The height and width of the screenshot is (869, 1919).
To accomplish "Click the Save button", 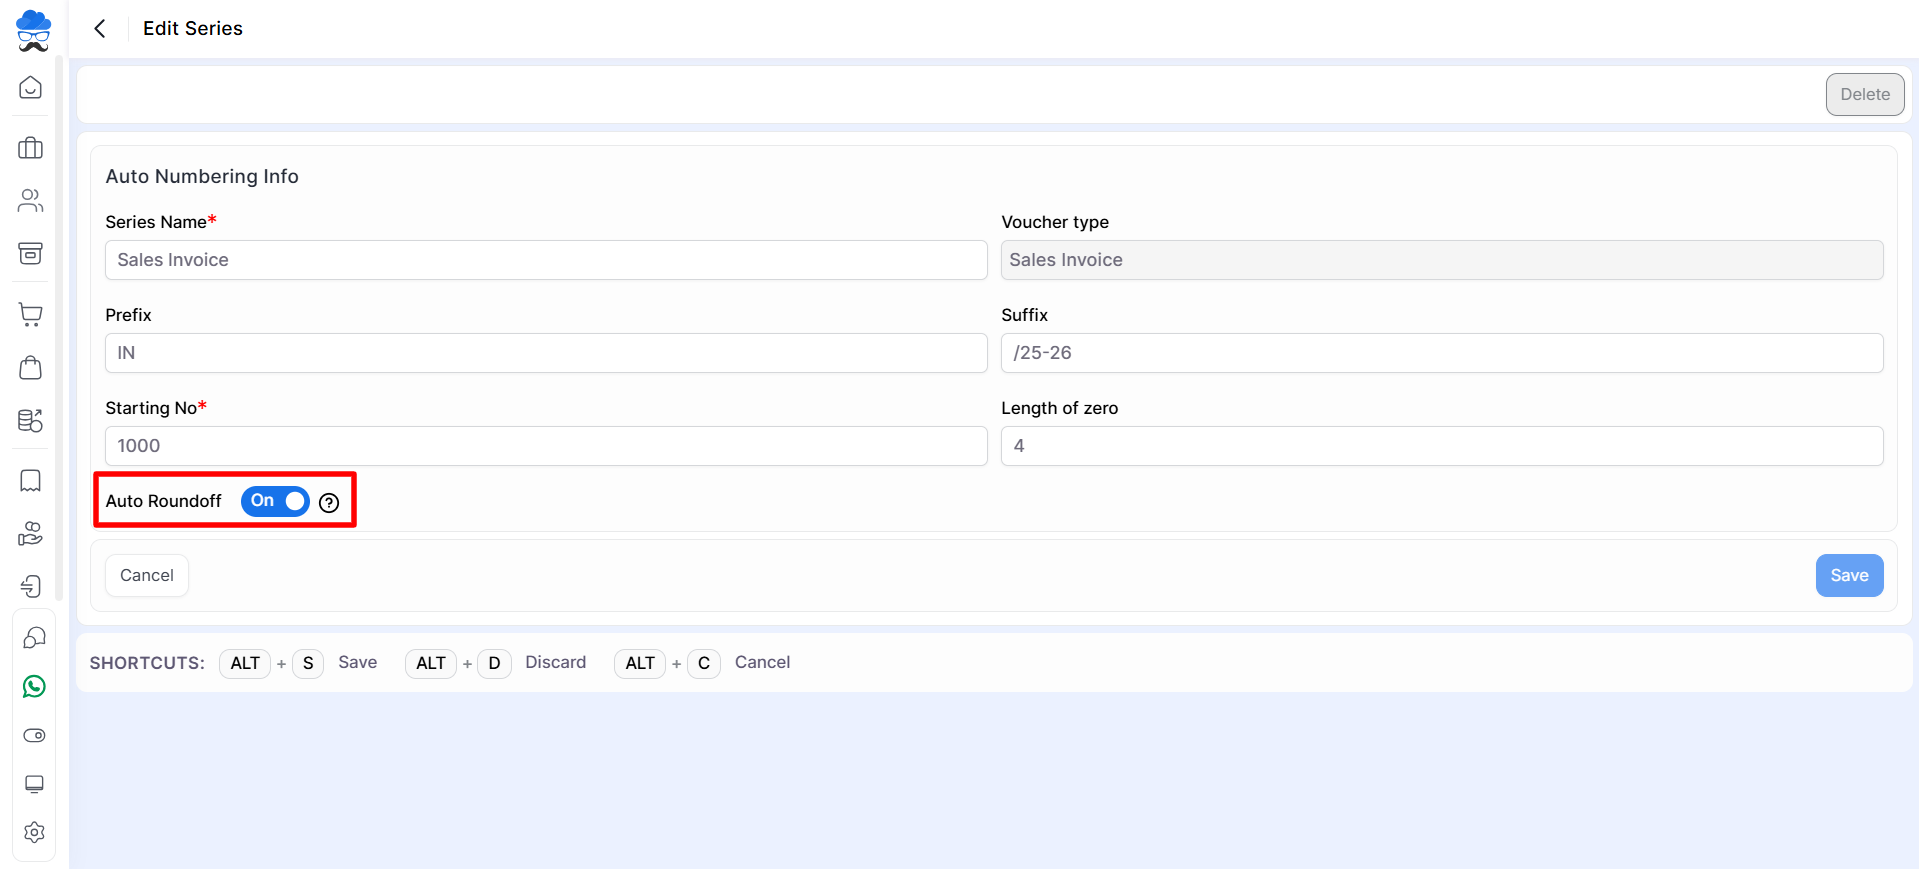I will [x=1849, y=575].
